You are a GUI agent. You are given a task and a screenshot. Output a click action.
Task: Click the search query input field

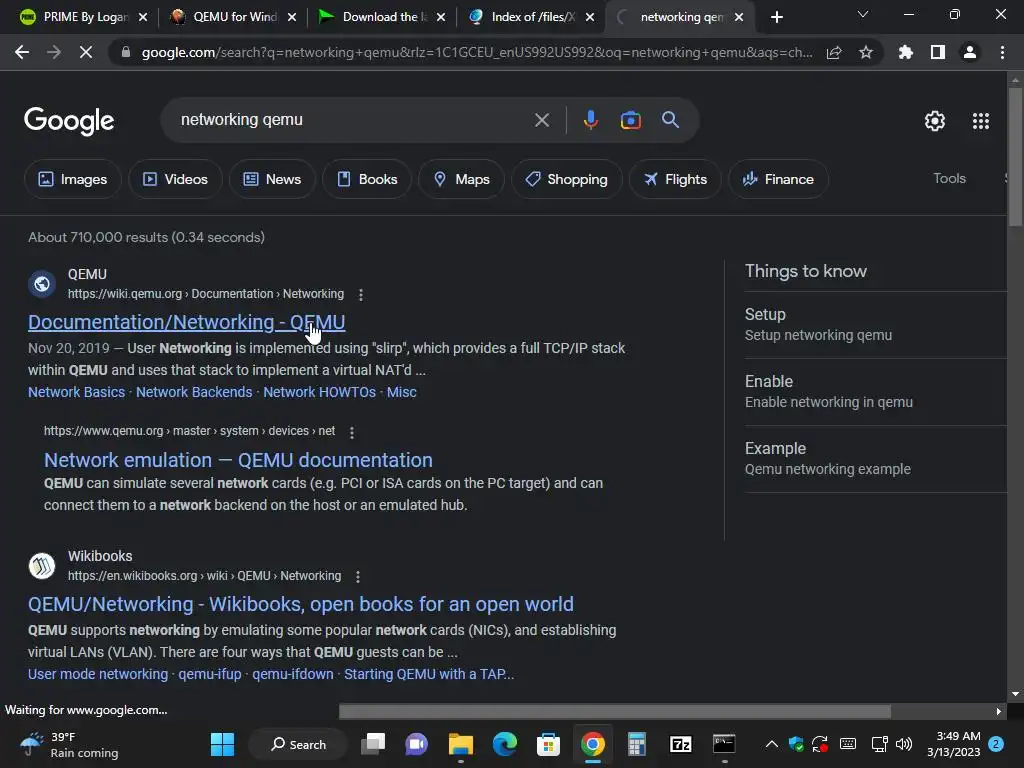click(353, 120)
